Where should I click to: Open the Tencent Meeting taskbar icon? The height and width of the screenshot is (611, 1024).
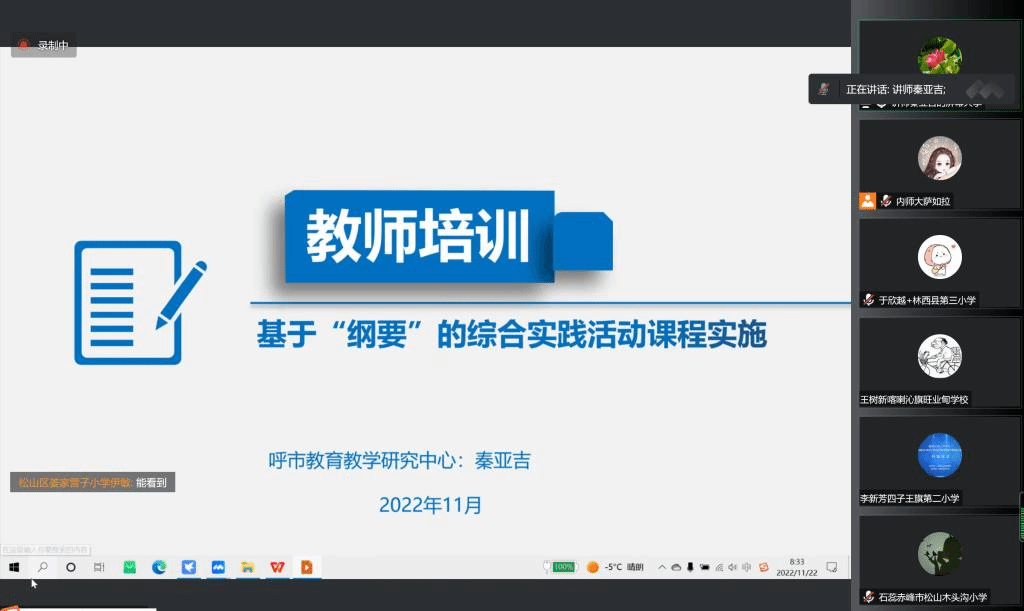(x=217, y=567)
